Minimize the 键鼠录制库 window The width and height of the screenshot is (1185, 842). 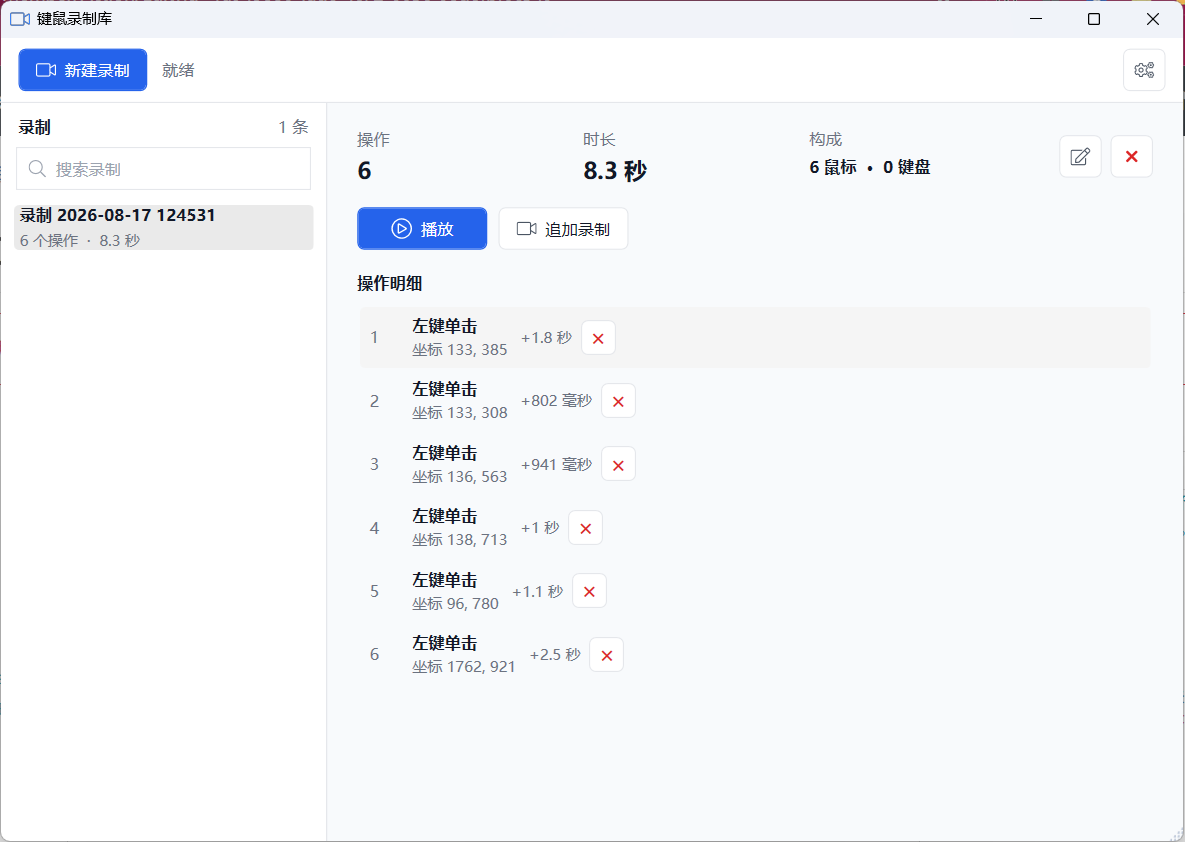click(x=1036, y=19)
